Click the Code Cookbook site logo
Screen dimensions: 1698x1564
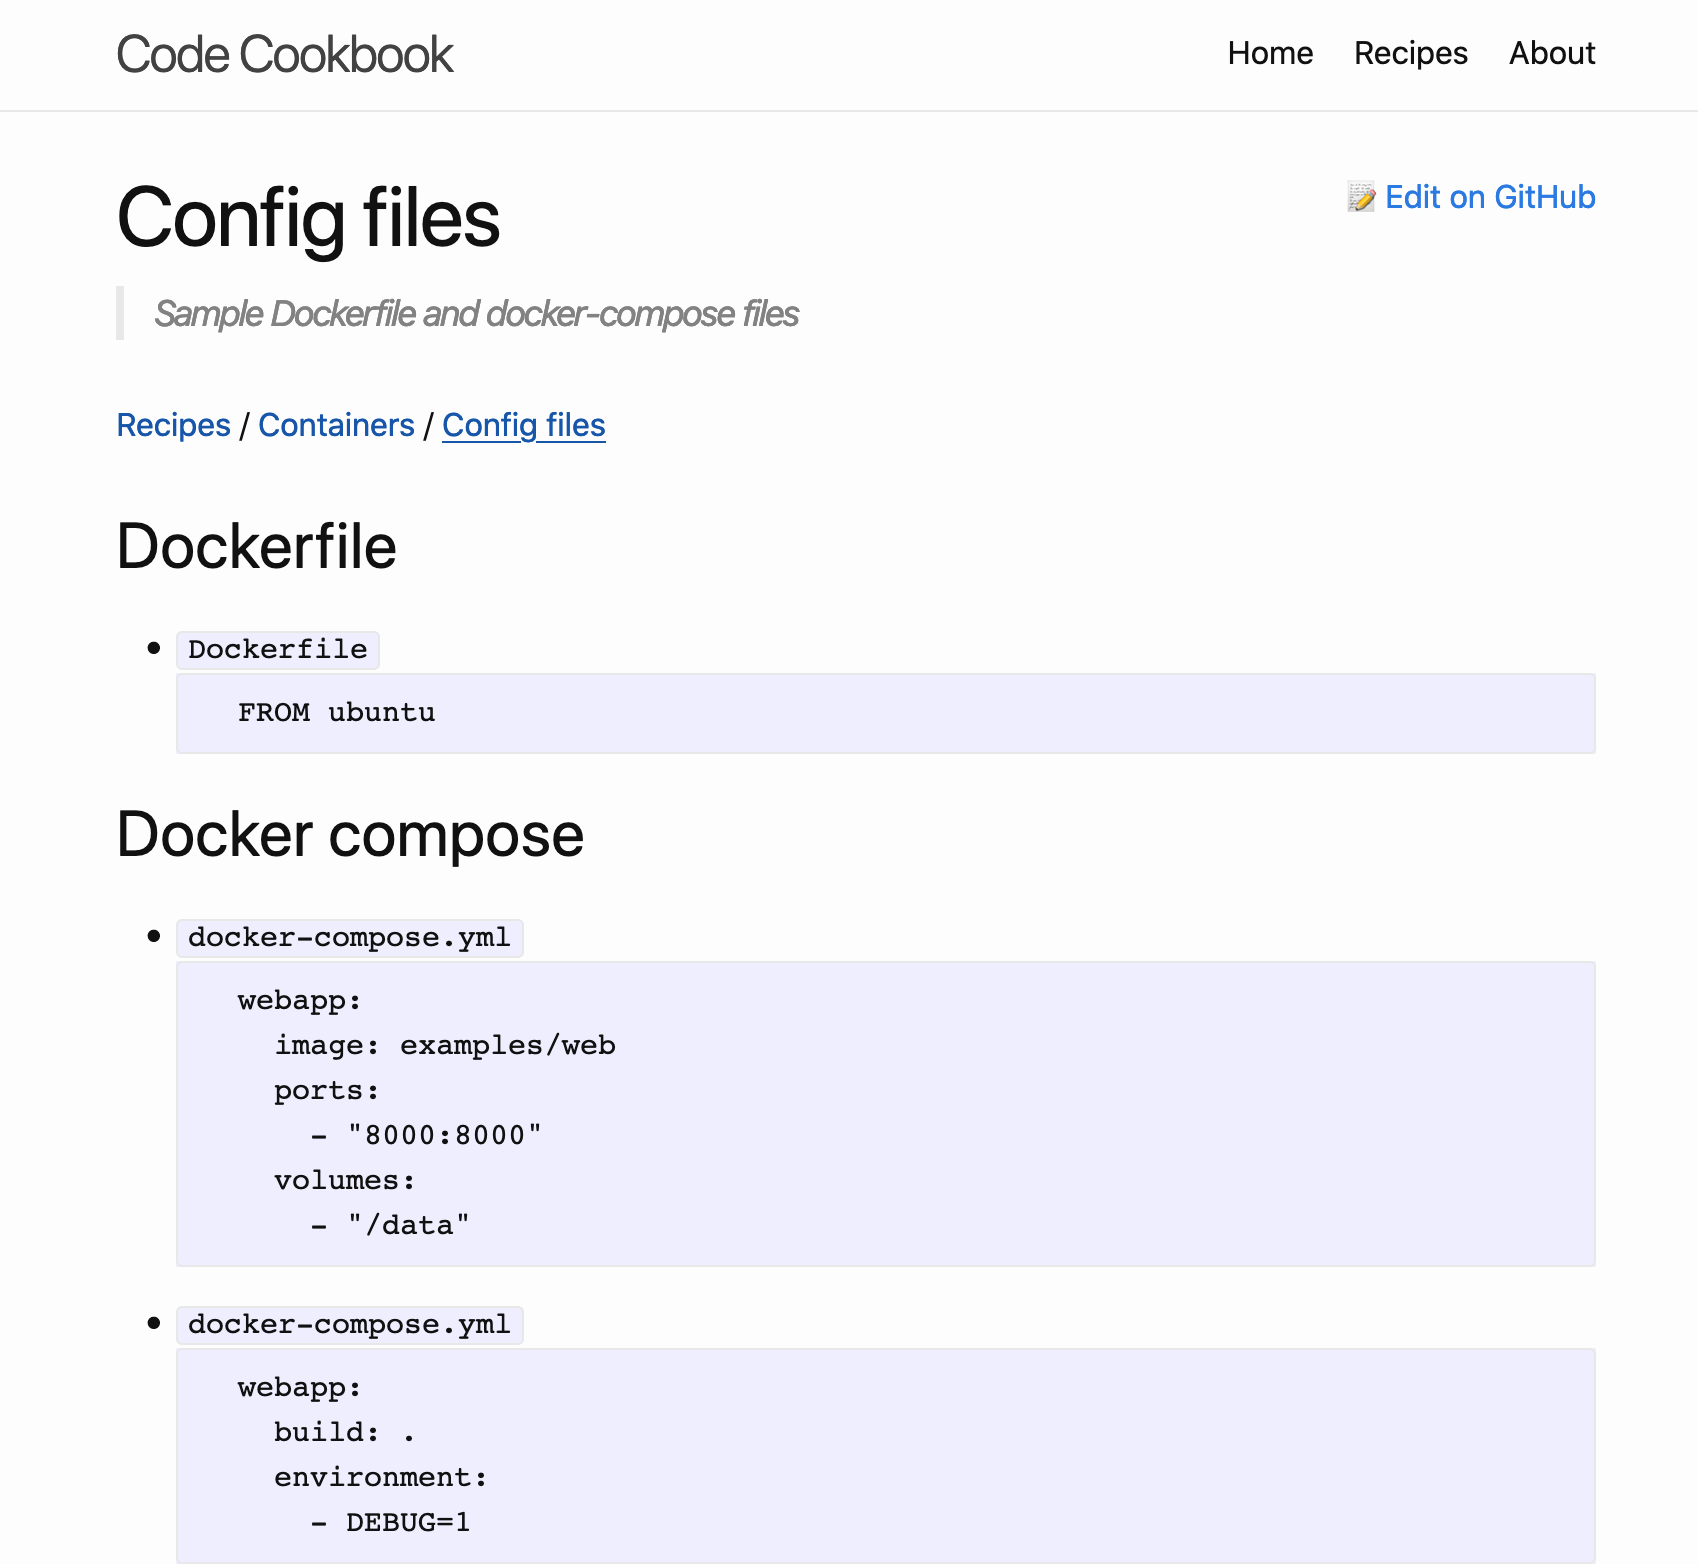click(x=284, y=54)
